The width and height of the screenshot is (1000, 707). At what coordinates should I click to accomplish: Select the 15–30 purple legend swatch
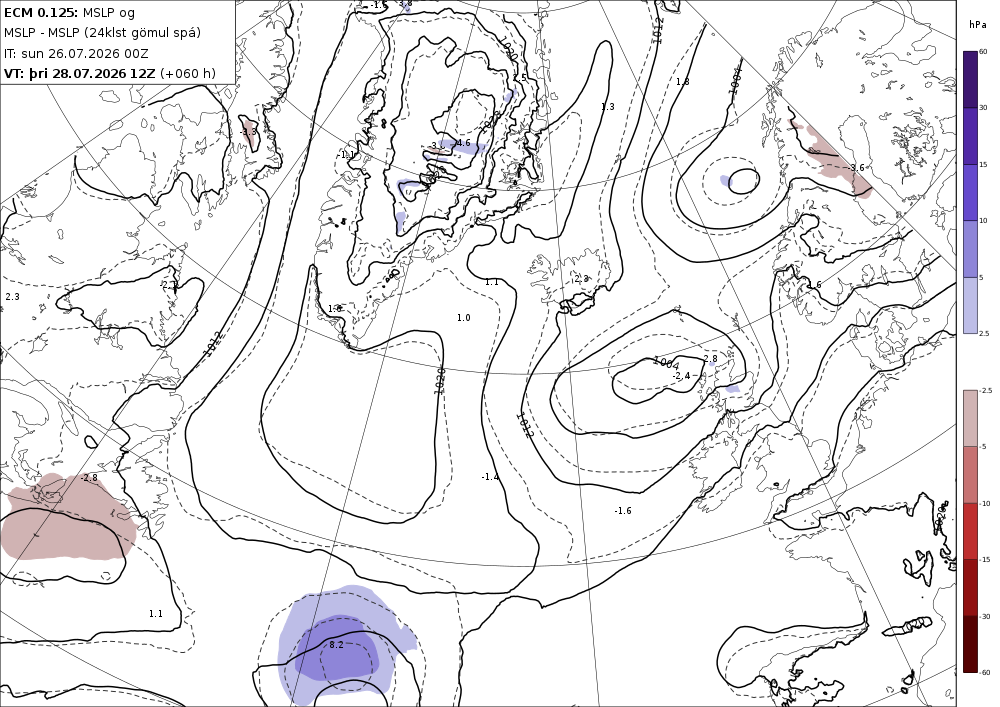[970, 136]
